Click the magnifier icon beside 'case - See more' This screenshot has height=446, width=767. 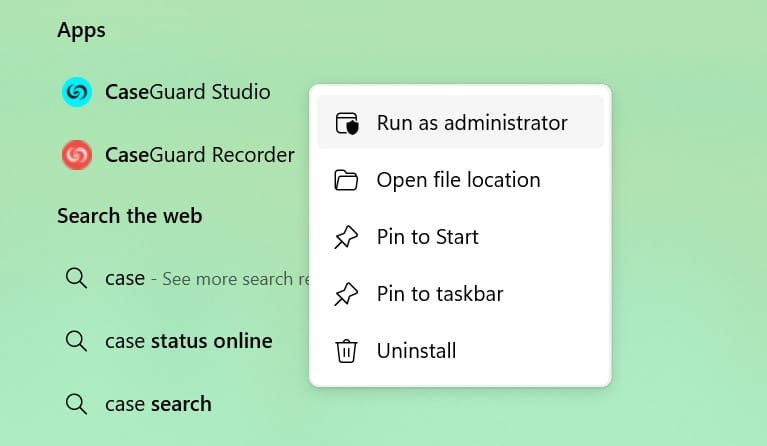click(x=76, y=278)
